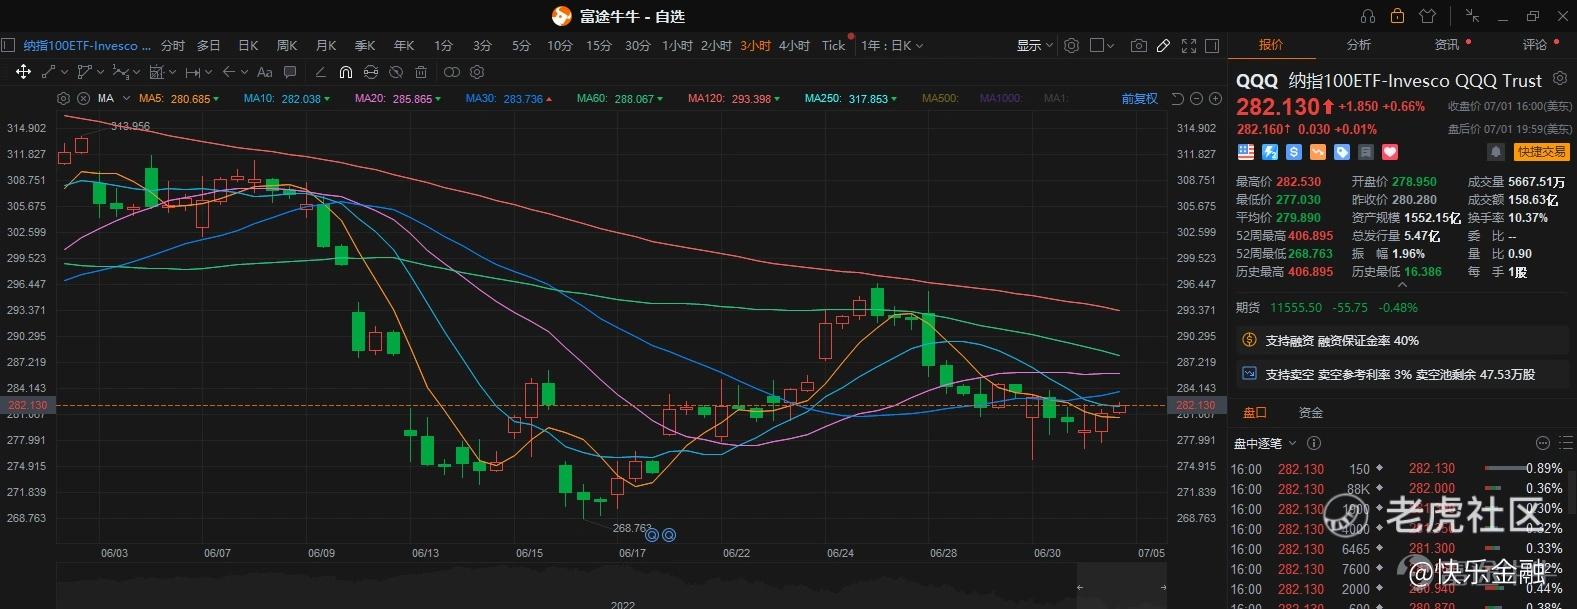The height and width of the screenshot is (609, 1577).
Task: Toggle the drawing pencil mode icon
Action: pyautogui.click(x=1163, y=46)
